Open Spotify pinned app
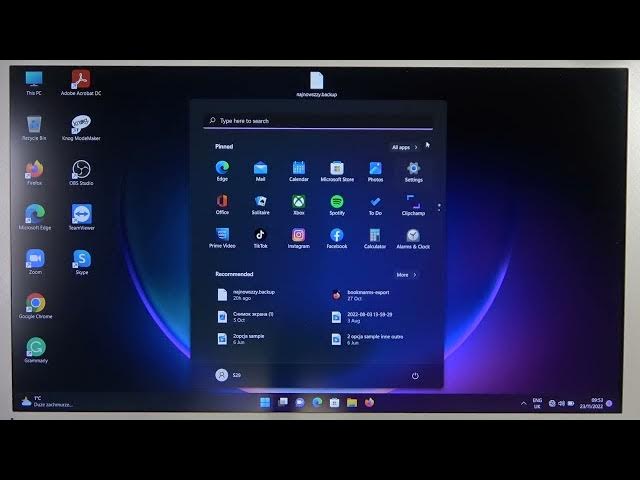 pyautogui.click(x=337, y=204)
